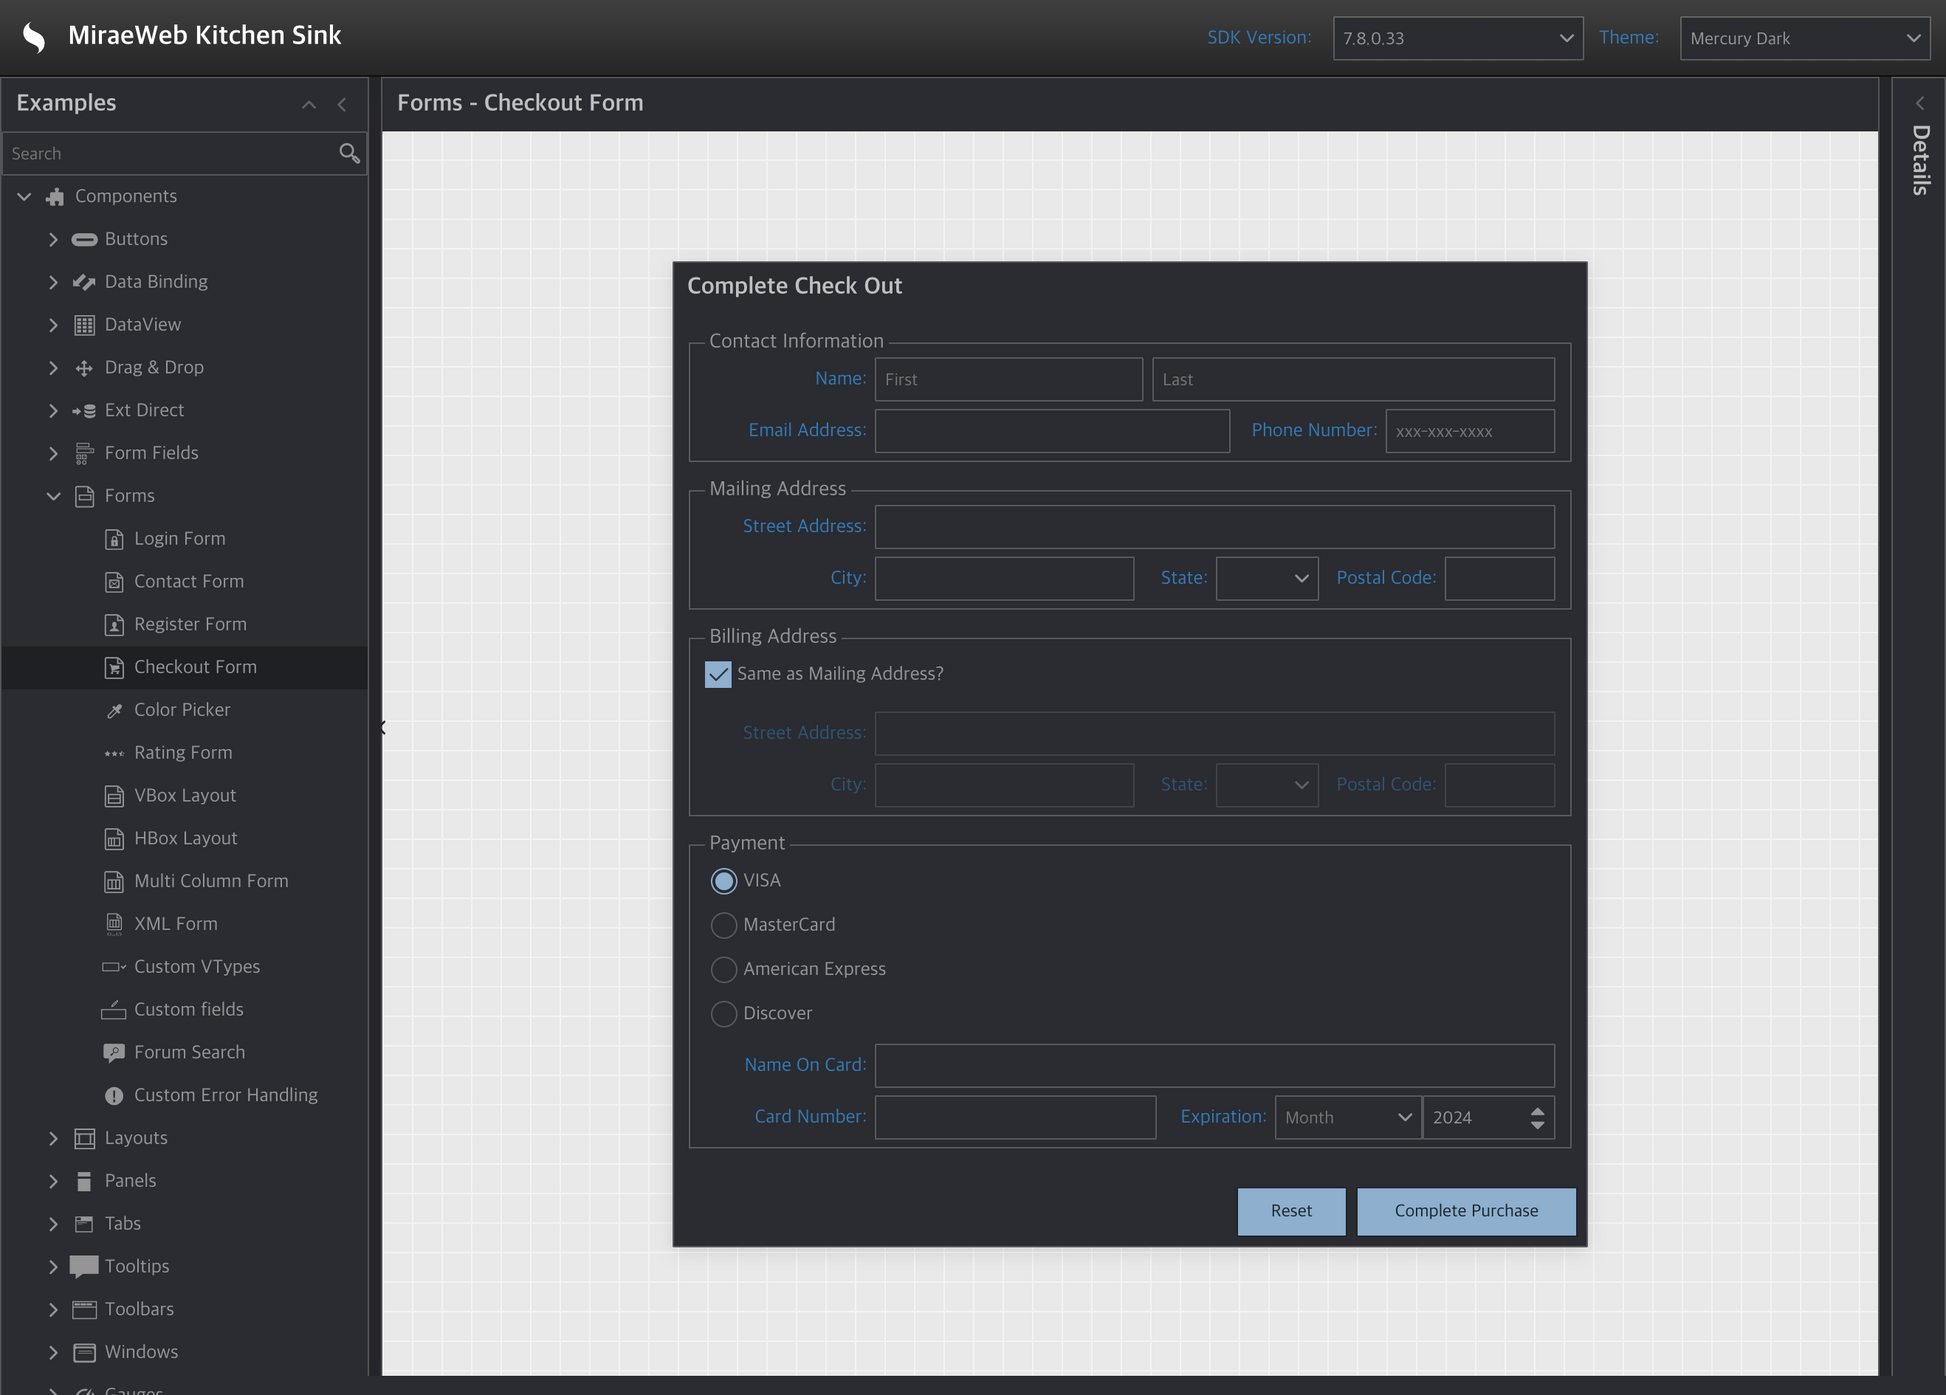Increase expiration year with spinner up arrow

pos(1537,1110)
